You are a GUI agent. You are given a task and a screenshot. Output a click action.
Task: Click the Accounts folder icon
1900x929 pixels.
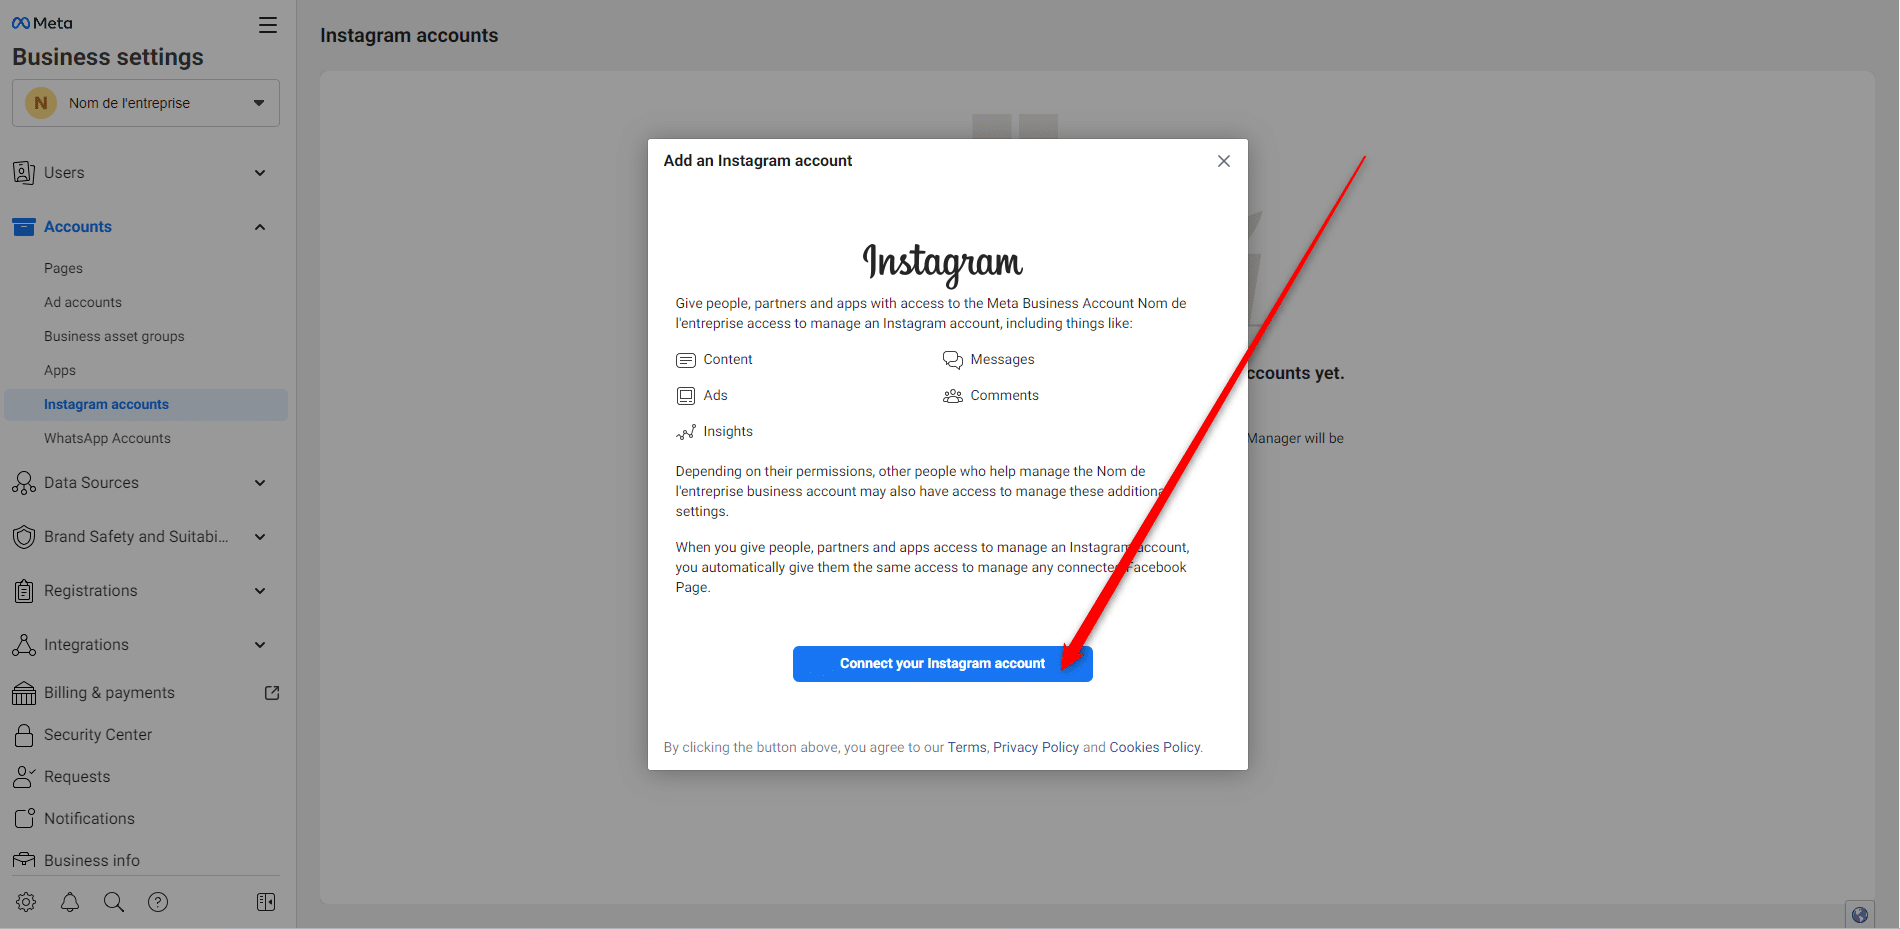click(x=24, y=227)
